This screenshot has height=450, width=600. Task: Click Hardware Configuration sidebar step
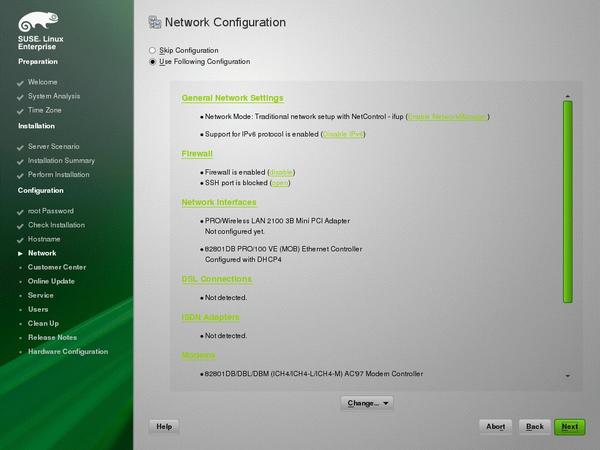(68, 352)
